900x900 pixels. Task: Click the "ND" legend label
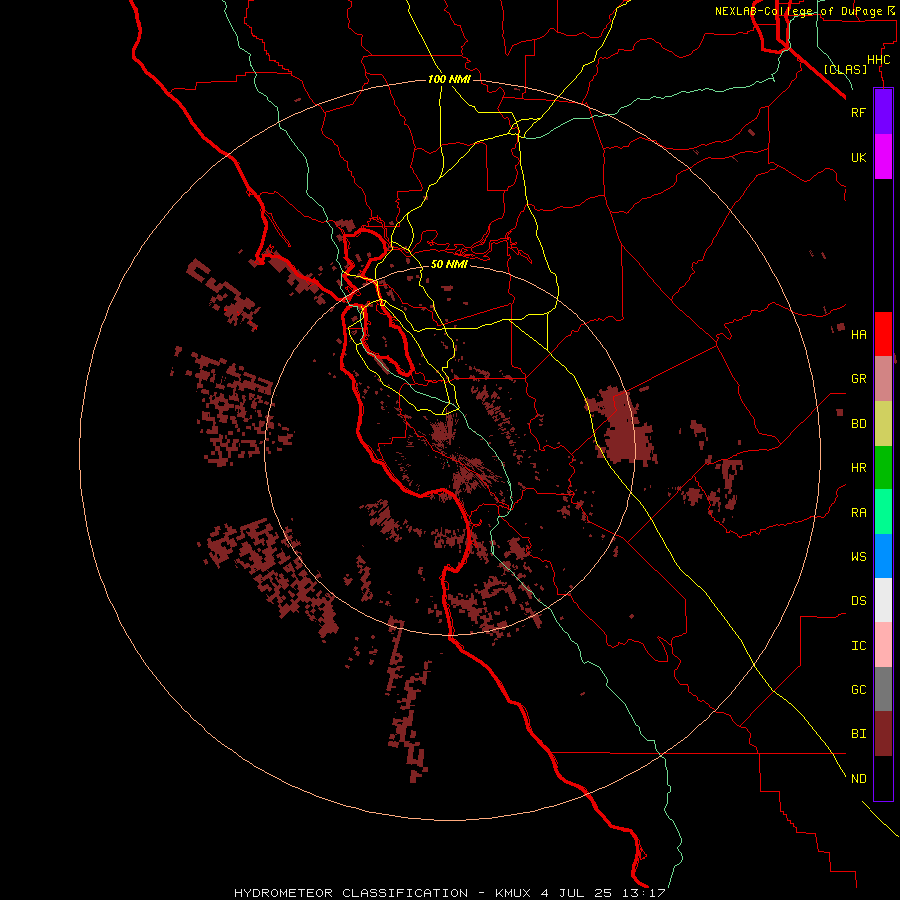point(858,779)
